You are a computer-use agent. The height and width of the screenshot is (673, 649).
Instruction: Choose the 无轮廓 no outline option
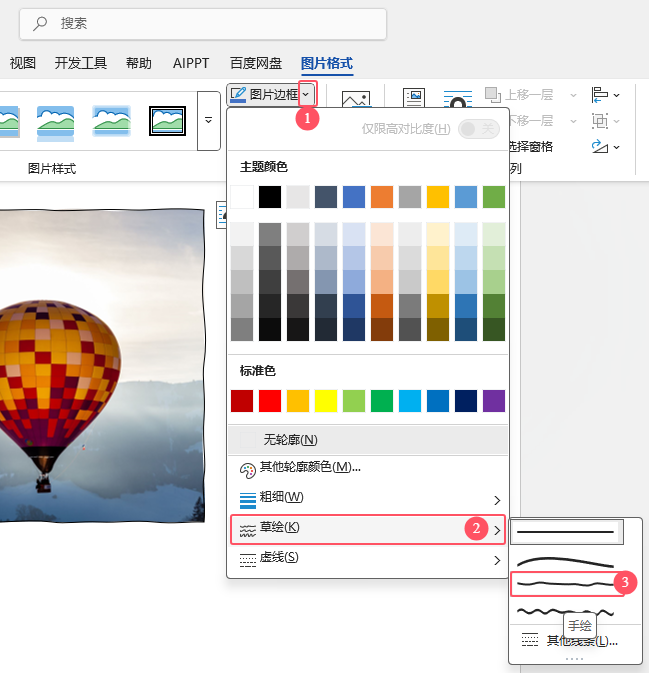368,440
